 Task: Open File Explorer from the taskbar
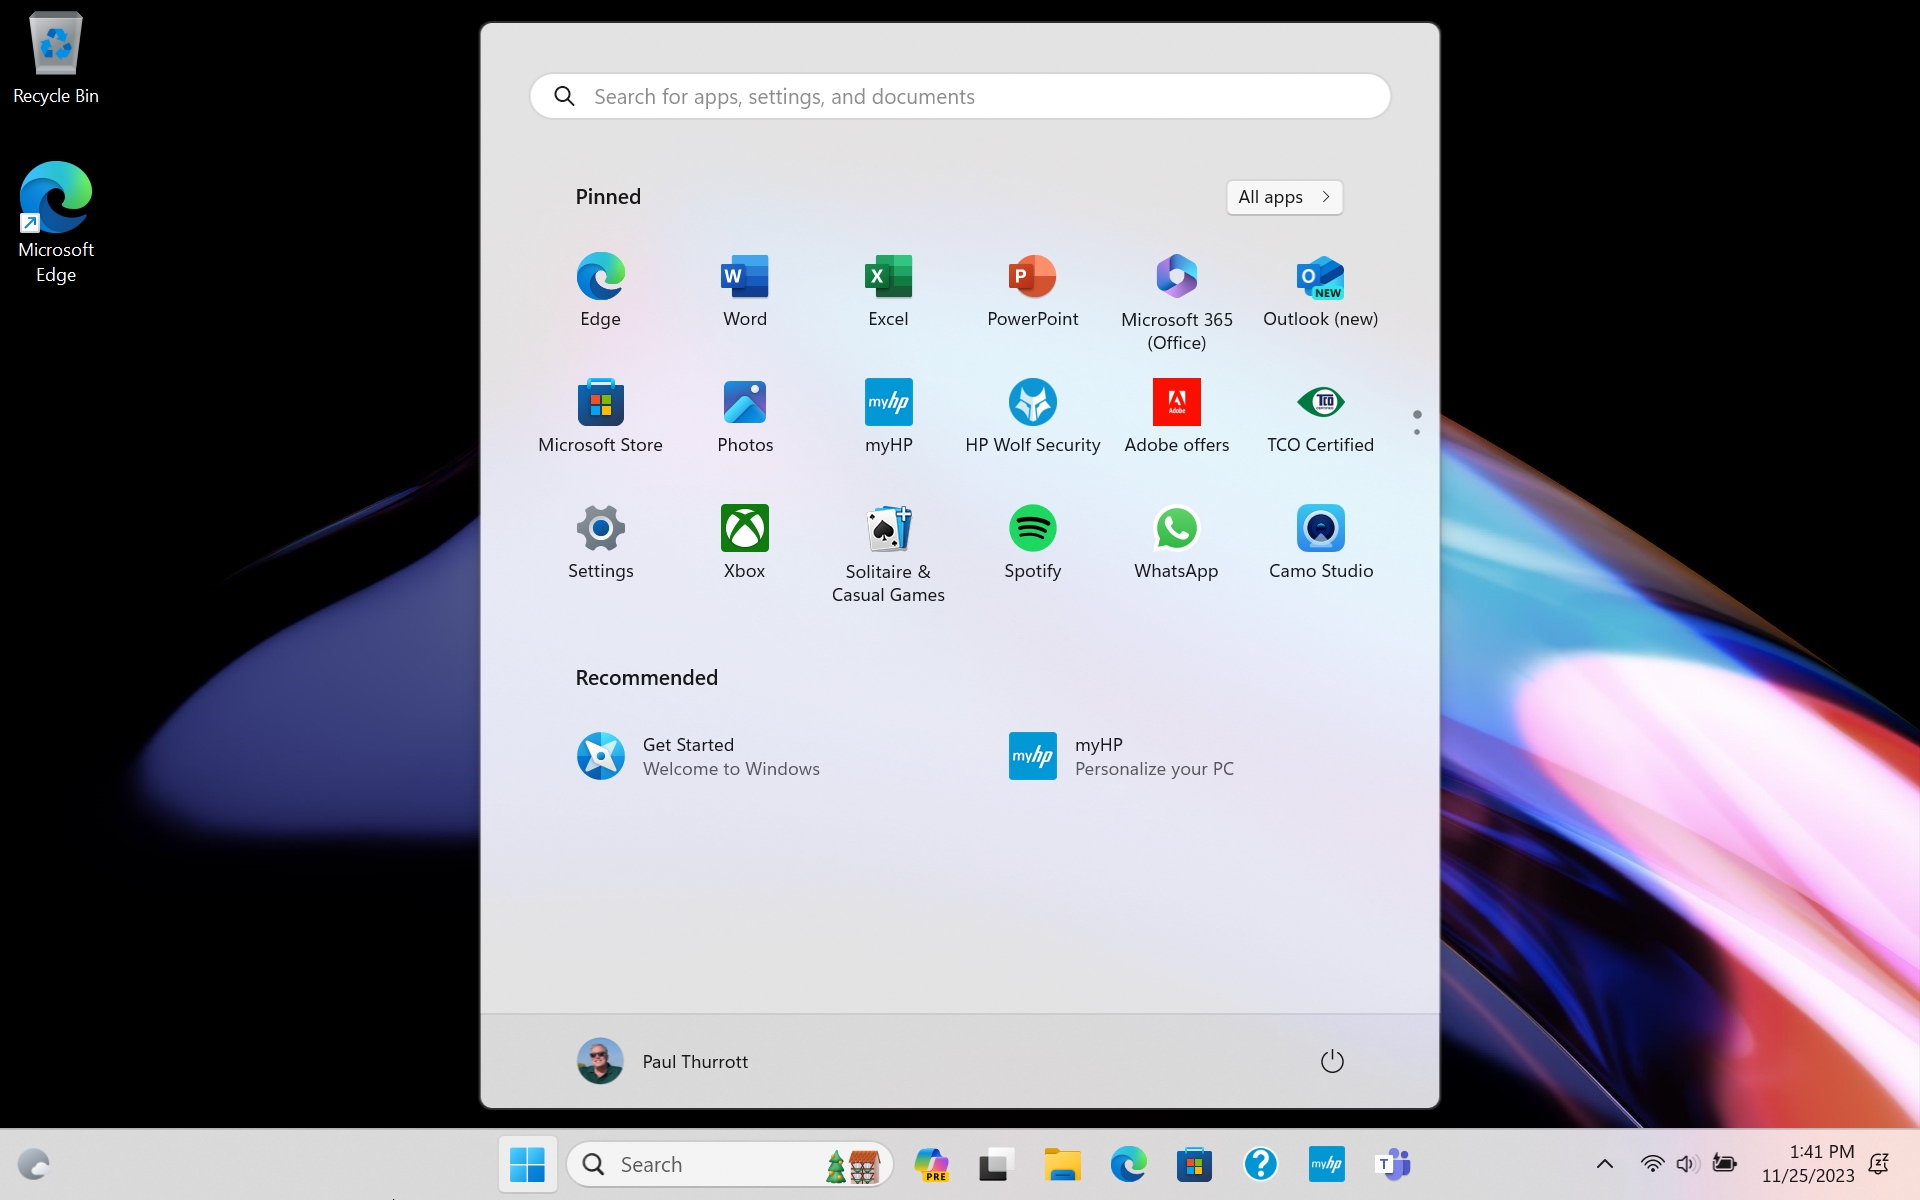[x=1062, y=1164]
